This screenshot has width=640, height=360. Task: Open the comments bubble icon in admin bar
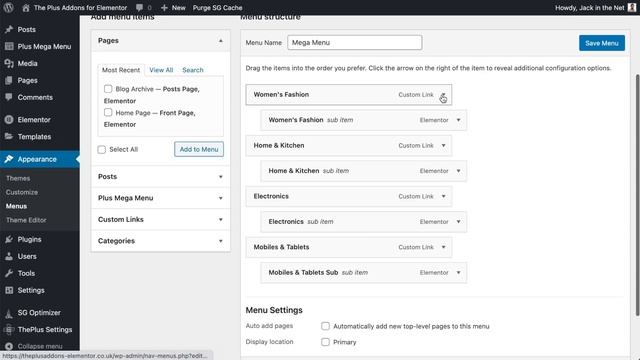pos(140,8)
